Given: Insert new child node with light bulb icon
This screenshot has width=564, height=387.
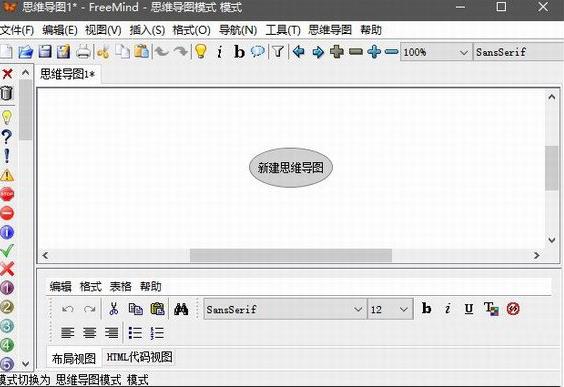Looking at the screenshot, I should tap(201, 51).
